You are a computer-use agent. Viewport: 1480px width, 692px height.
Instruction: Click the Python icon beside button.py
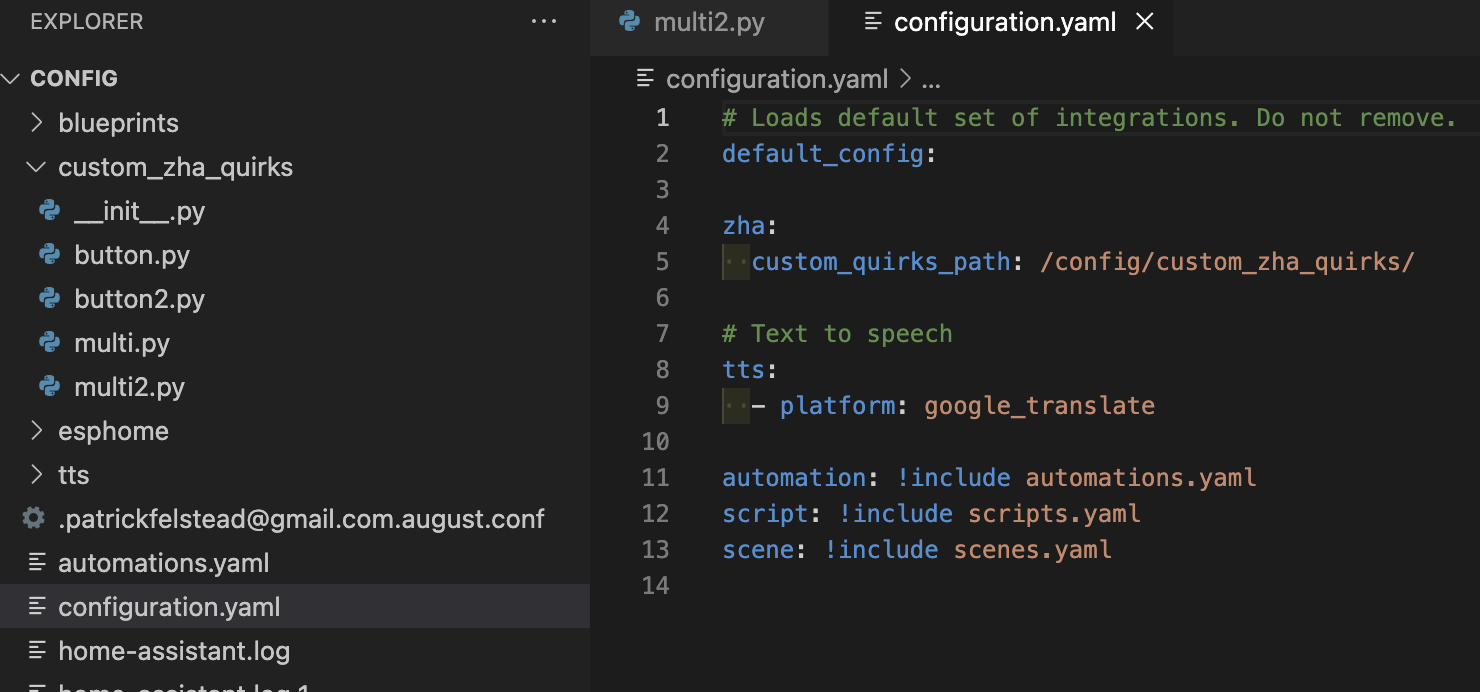coord(50,255)
